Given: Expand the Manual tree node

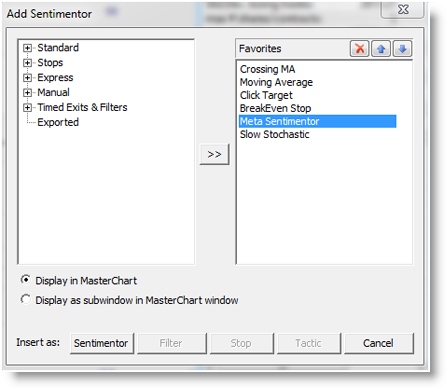Looking at the screenshot, I should click(x=27, y=92).
